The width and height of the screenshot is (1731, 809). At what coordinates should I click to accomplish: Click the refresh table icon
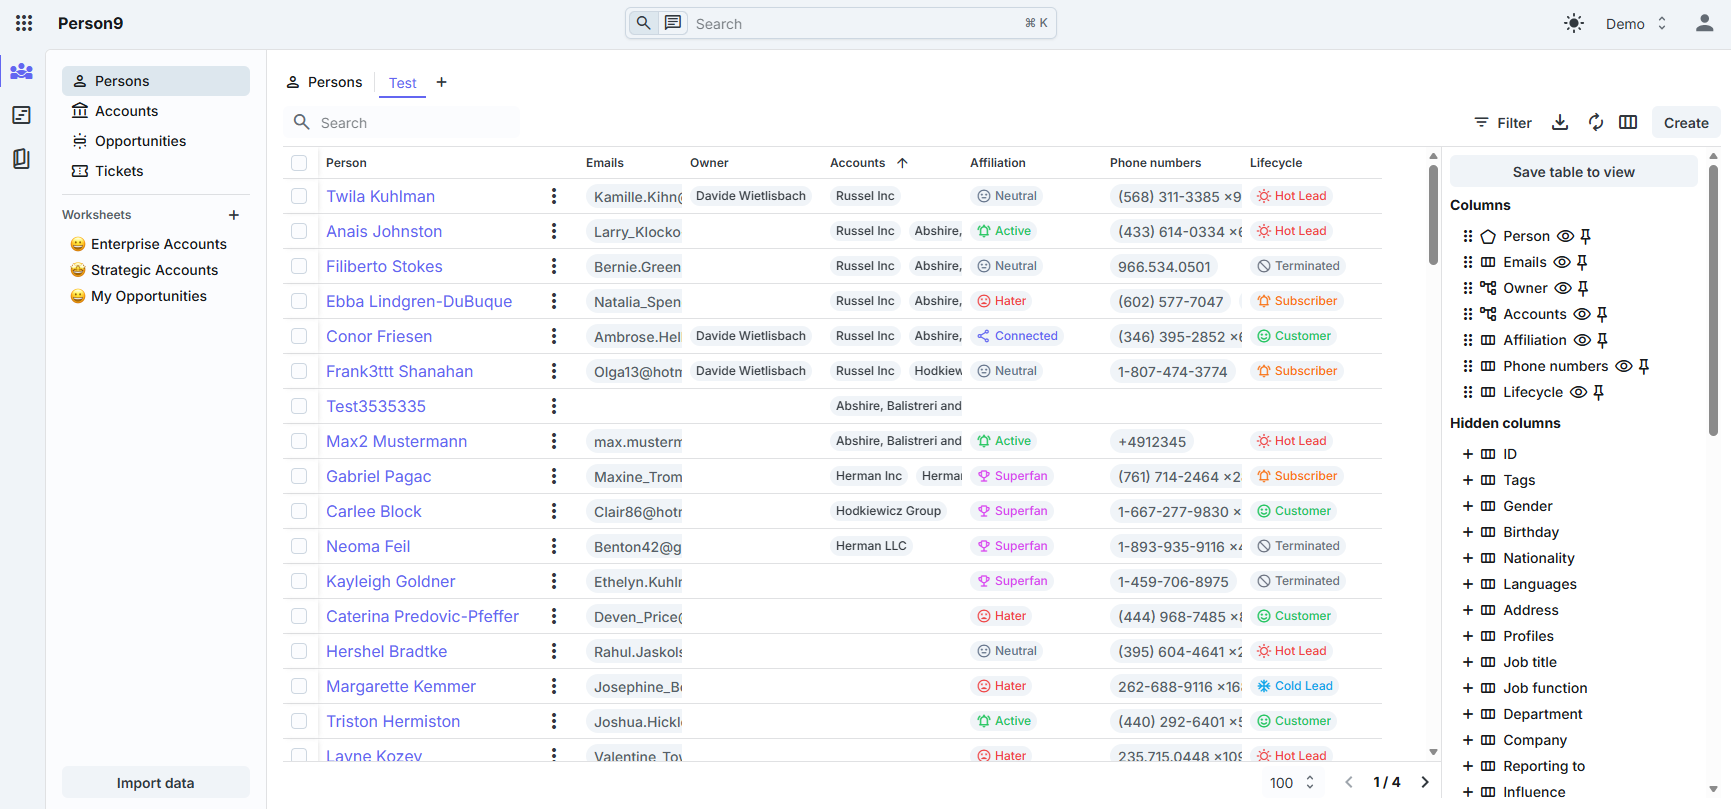pos(1596,122)
